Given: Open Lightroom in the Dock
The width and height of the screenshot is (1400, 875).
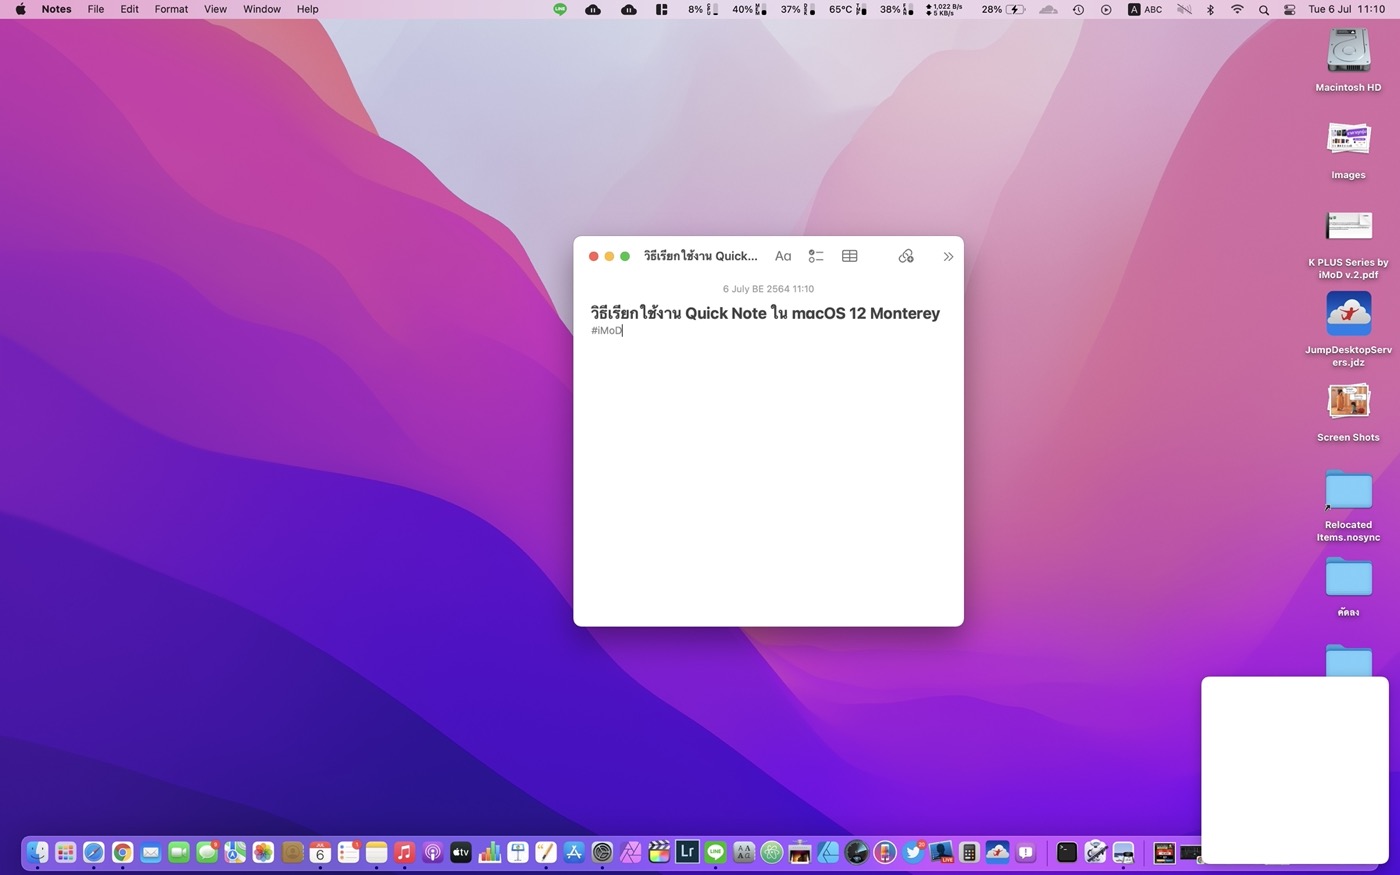Looking at the screenshot, I should 687,852.
